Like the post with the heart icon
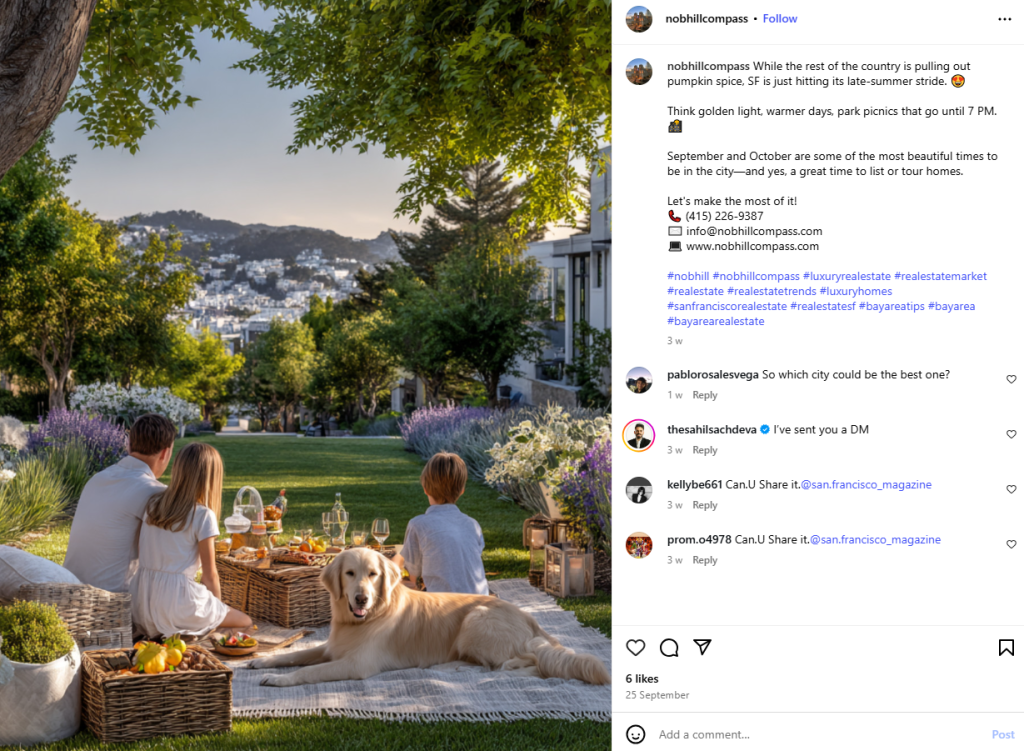The height and width of the screenshot is (751, 1024). 635,647
